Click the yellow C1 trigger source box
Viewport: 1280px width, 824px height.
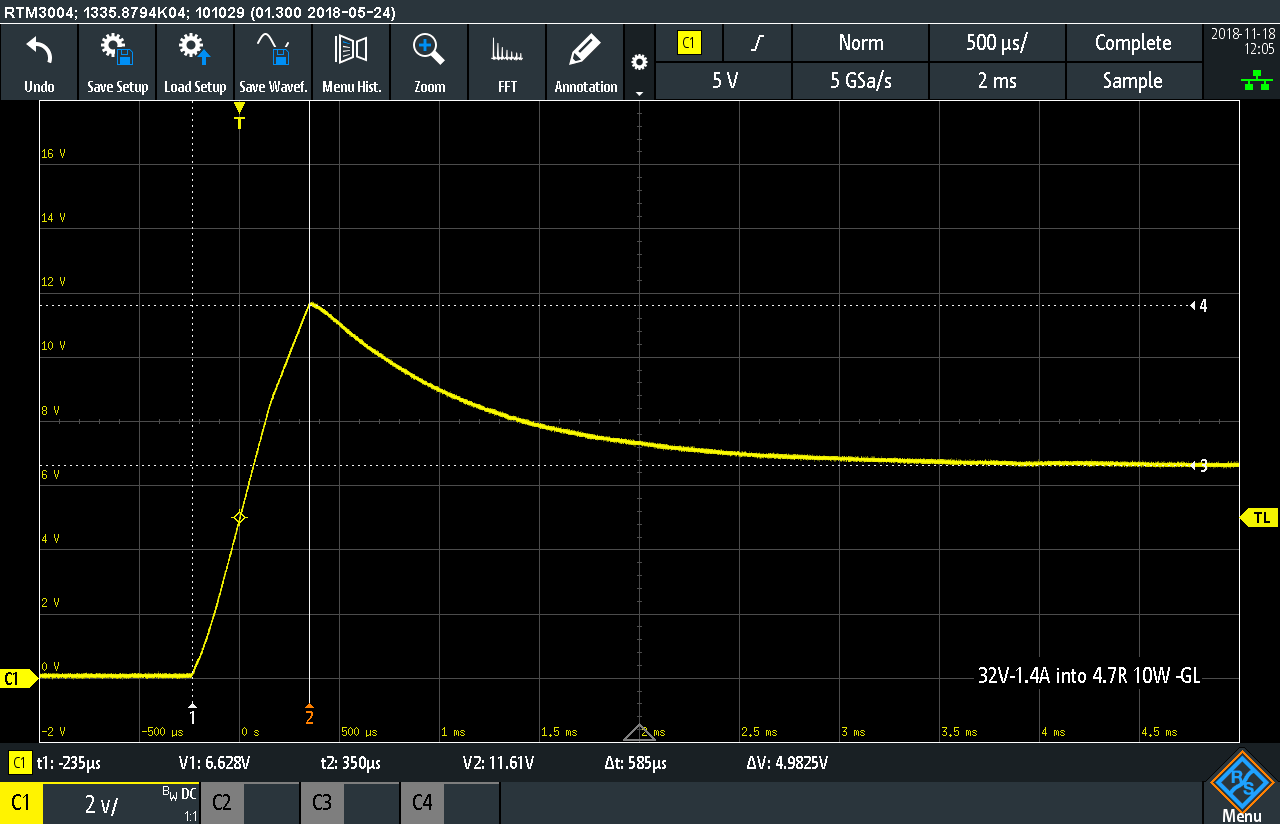[x=689, y=43]
